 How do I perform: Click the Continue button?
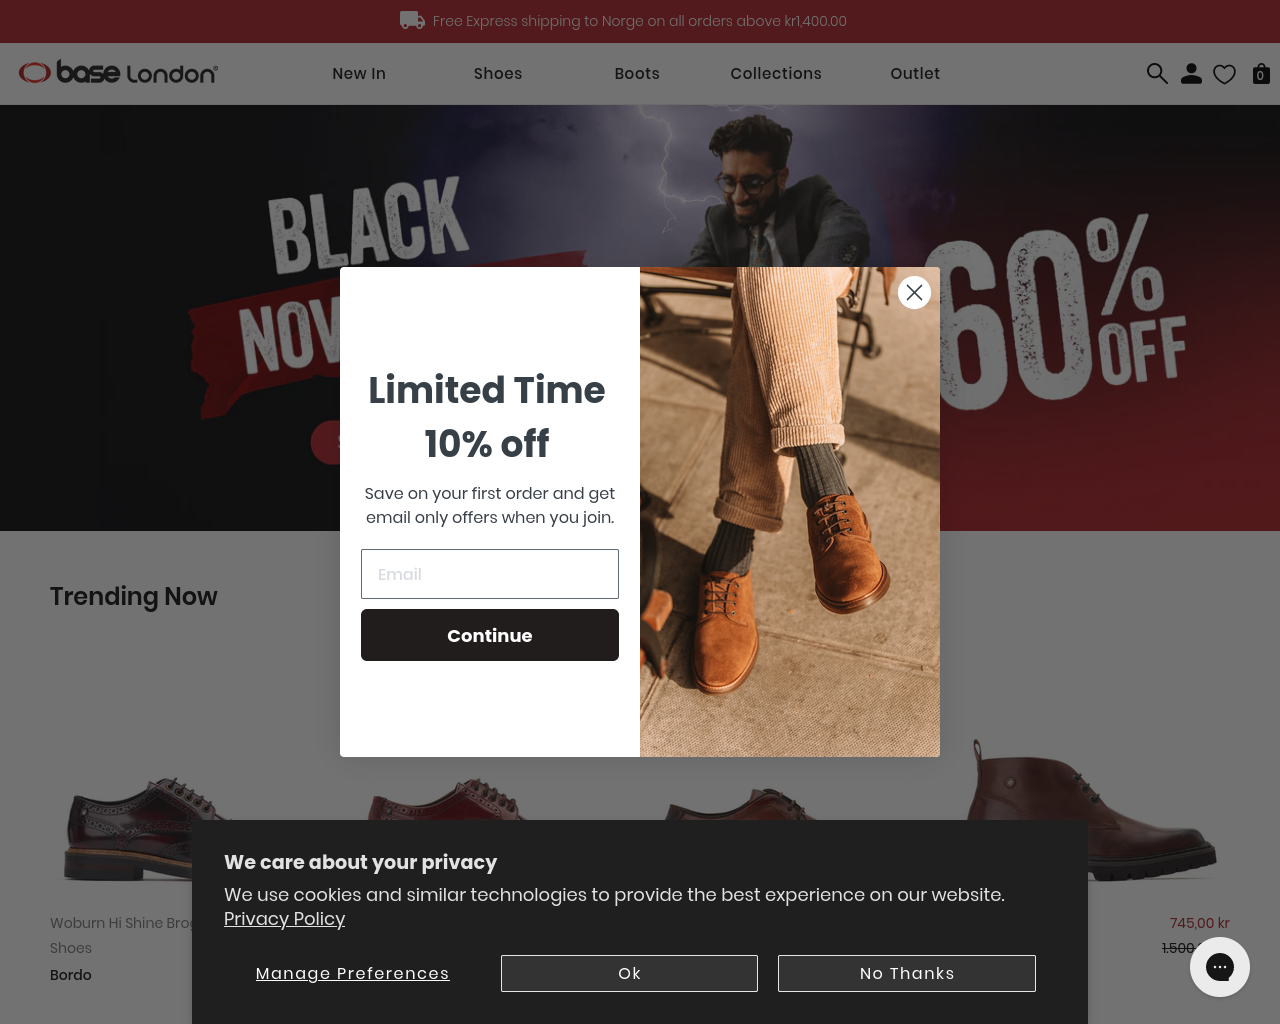coord(490,635)
